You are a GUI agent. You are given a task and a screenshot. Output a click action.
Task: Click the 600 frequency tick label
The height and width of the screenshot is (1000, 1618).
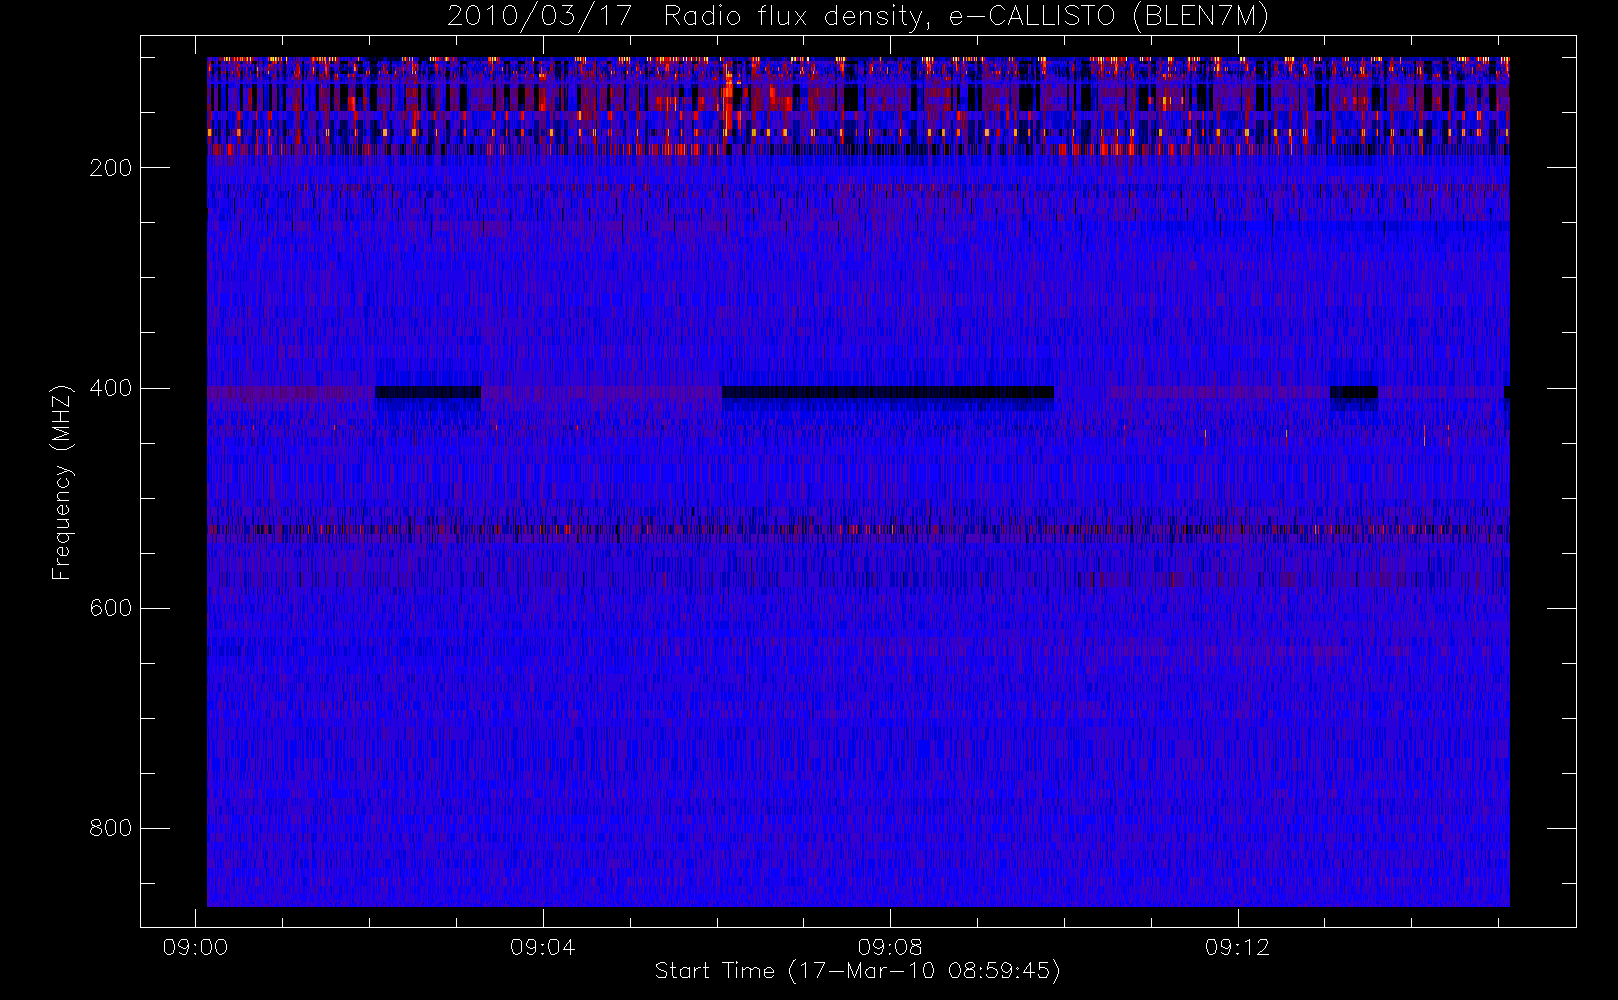pyautogui.click(x=110, y=608)
